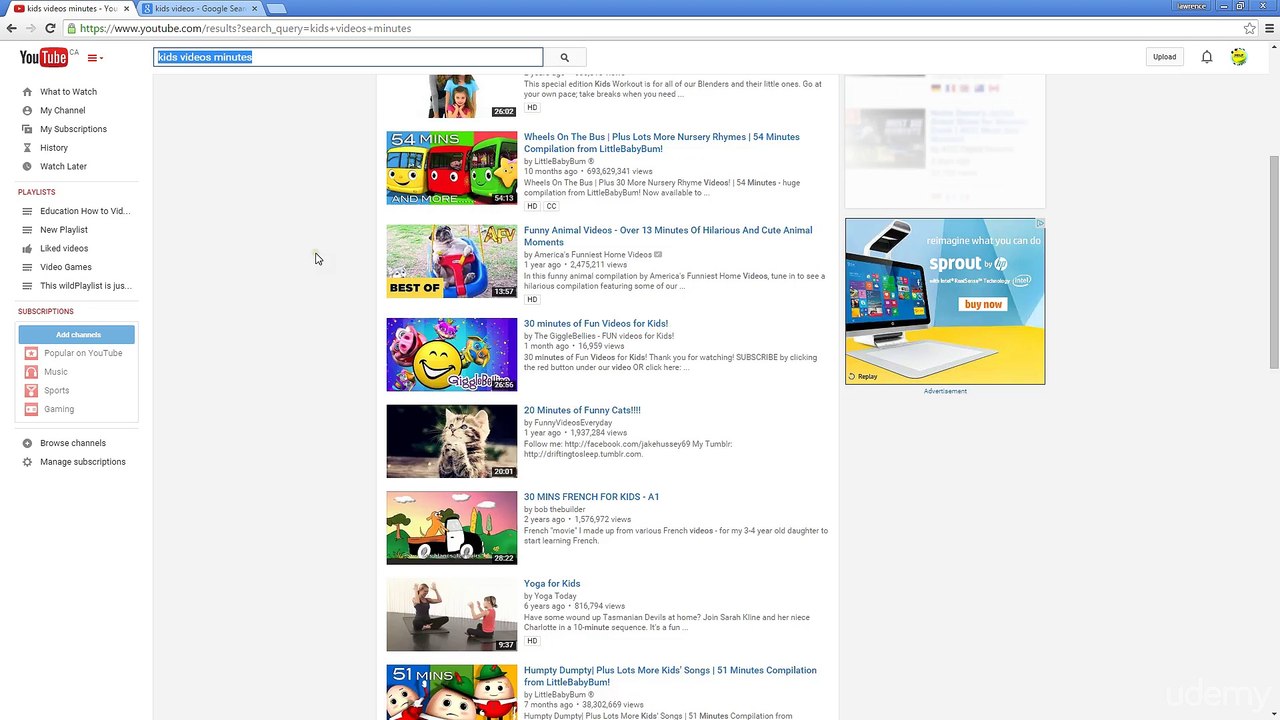Open Liked videos playlist
1280x720 pixels.
click(64, 248)
